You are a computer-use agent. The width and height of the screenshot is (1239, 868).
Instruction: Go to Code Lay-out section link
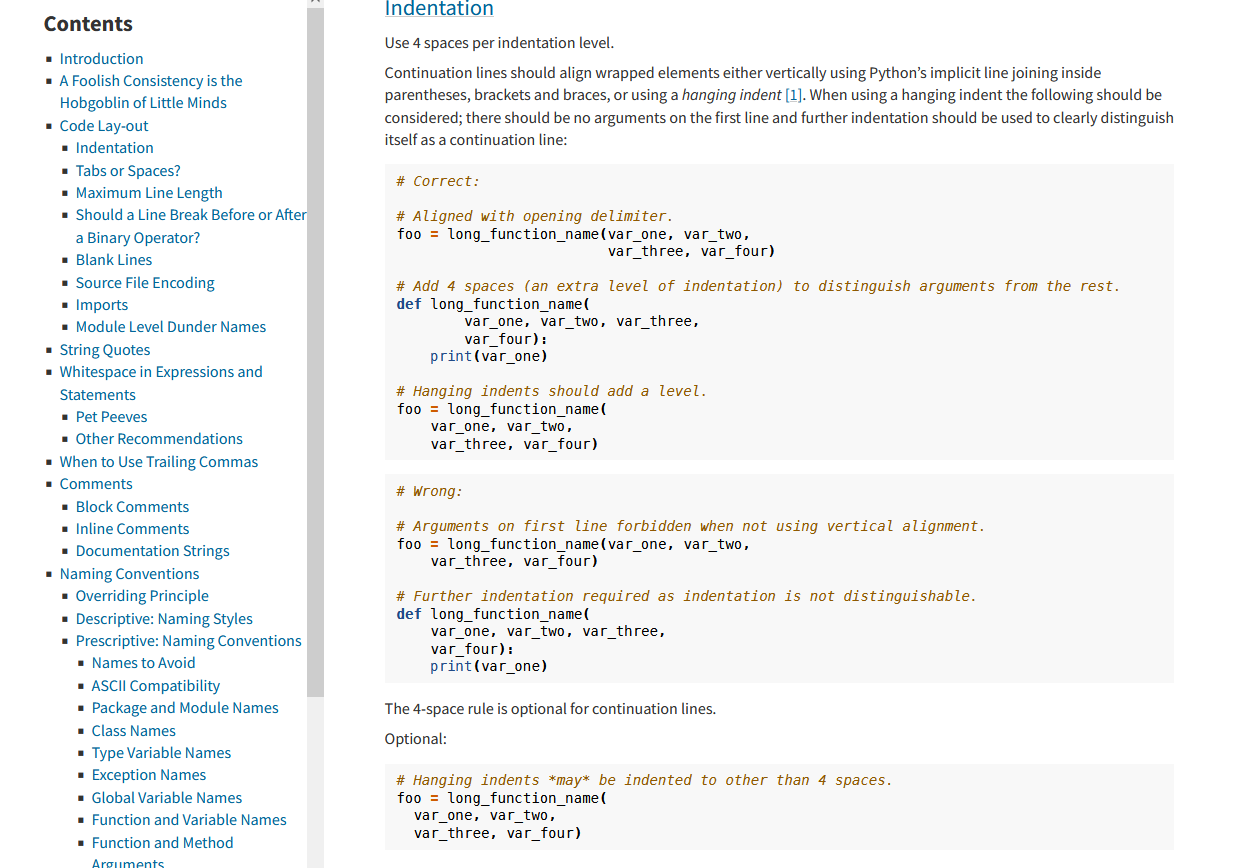tap(104, 126)
